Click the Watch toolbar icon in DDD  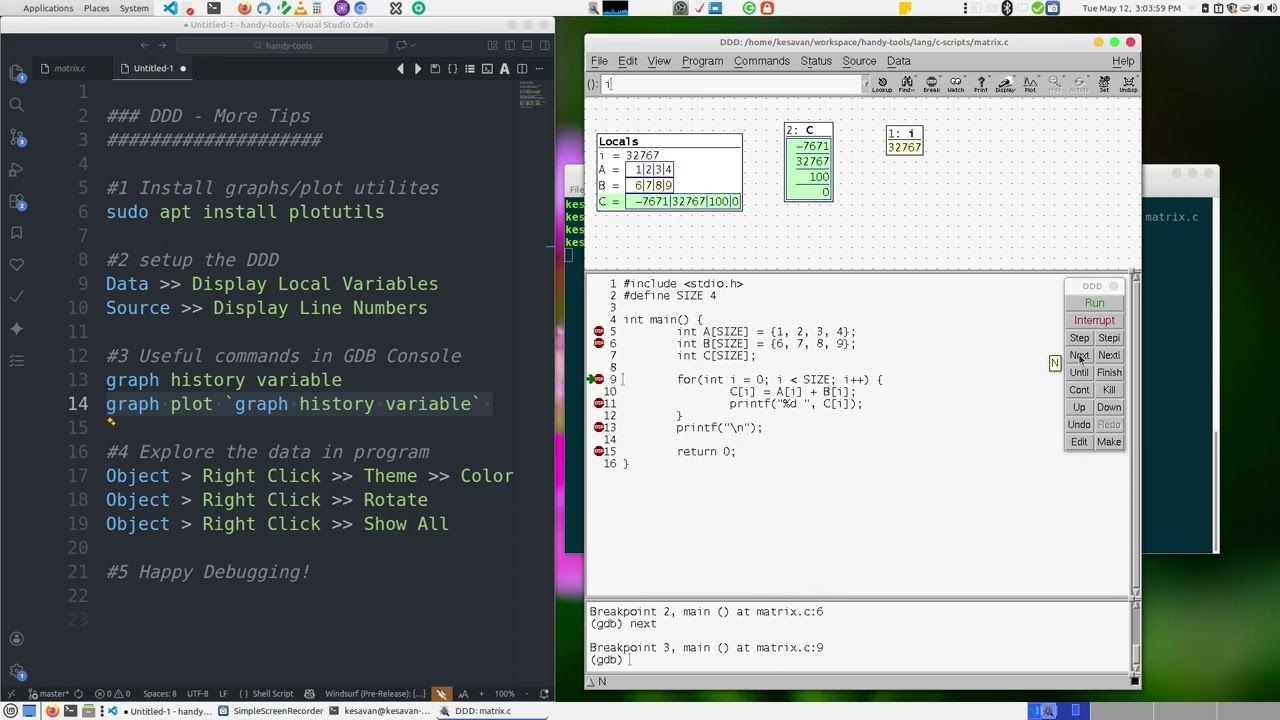pos(956,85)
